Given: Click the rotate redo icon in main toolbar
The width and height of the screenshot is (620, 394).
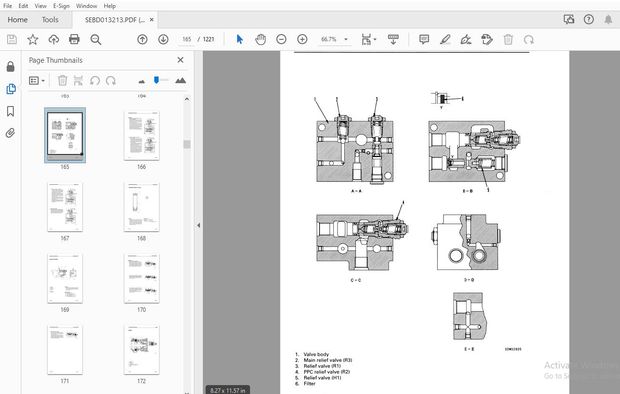Looking at the screenshot, I should [x=529, y=39].
